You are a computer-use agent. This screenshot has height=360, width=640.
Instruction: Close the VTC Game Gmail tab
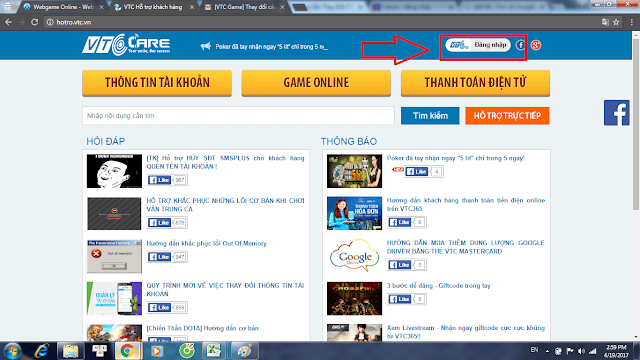pos(282,7)
